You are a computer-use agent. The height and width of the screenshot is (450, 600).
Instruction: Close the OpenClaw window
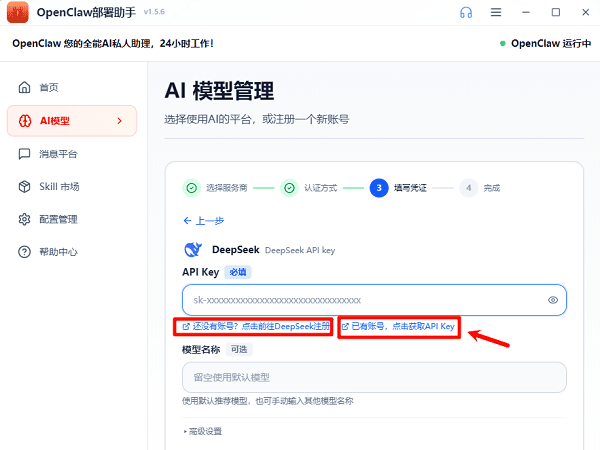tap(585, 13)
